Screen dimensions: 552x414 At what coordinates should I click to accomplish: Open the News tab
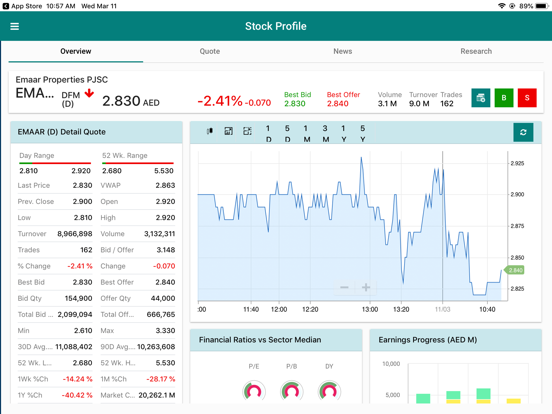343,51
